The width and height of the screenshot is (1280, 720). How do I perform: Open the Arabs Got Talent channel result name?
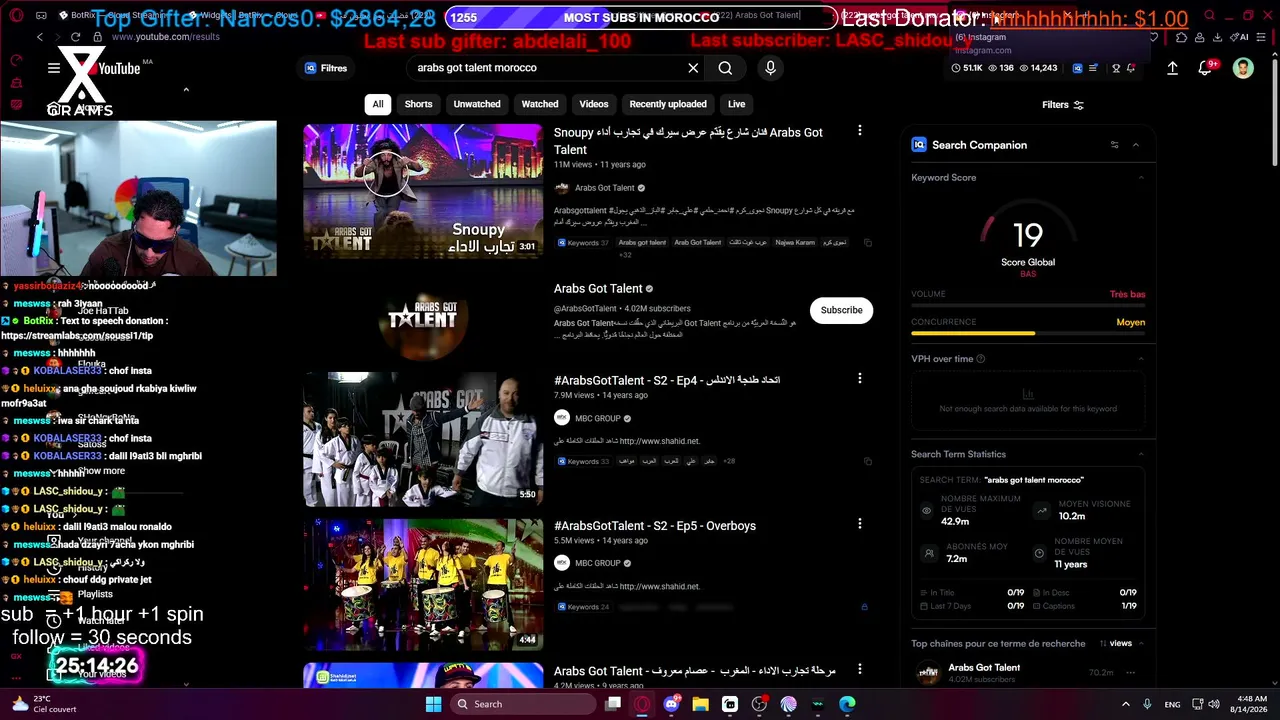[x=598, y=289]
